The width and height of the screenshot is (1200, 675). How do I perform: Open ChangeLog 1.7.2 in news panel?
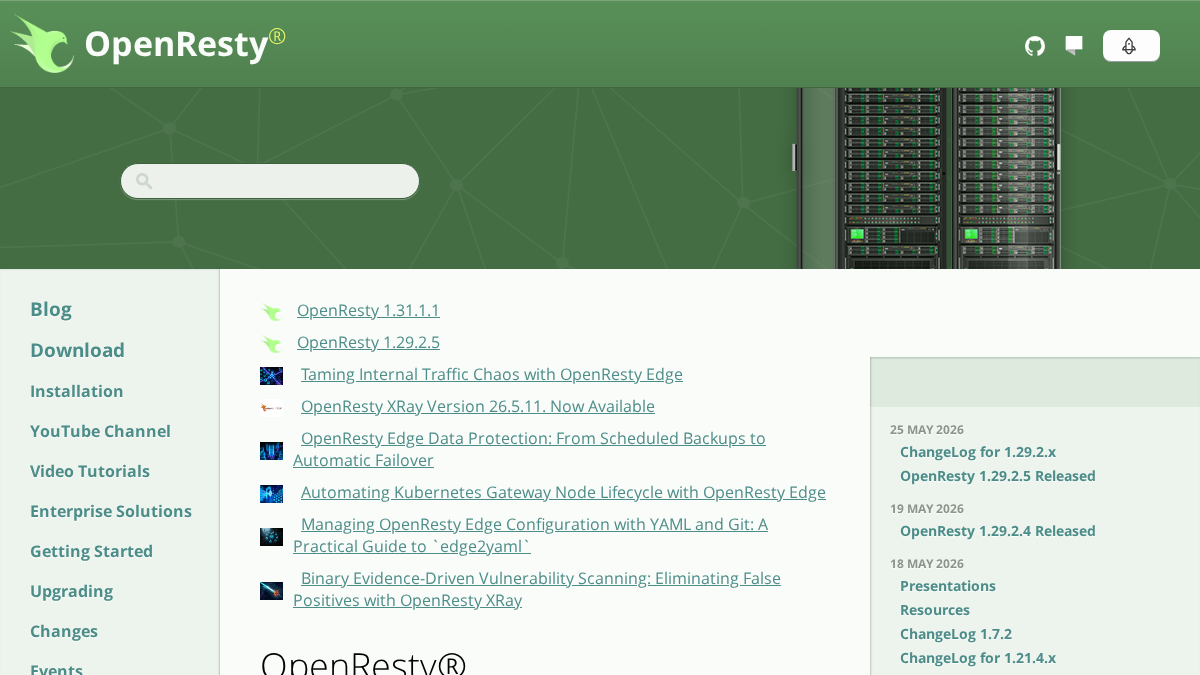[956, 634]
